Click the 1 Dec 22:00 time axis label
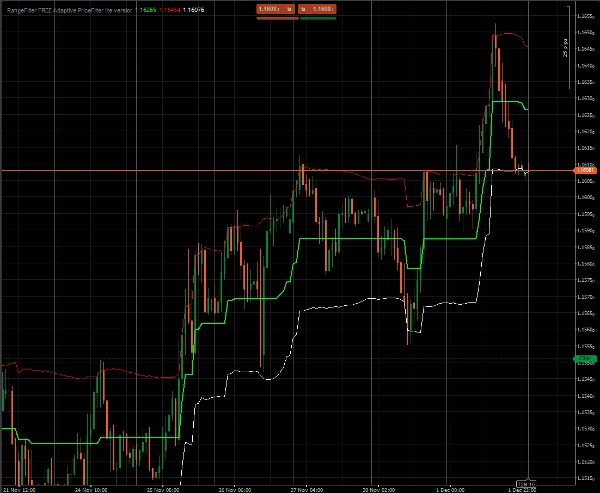Screen dimensions: 600x493 522,490
